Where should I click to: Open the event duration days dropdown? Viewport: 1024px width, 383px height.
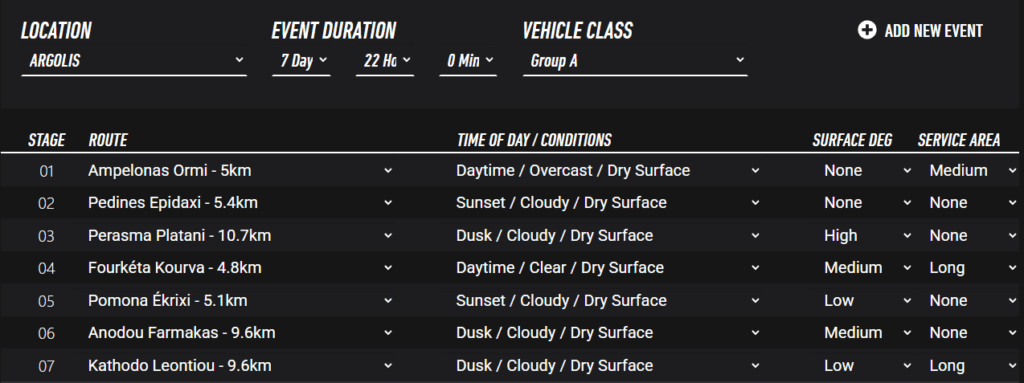[x=301, y=61]
